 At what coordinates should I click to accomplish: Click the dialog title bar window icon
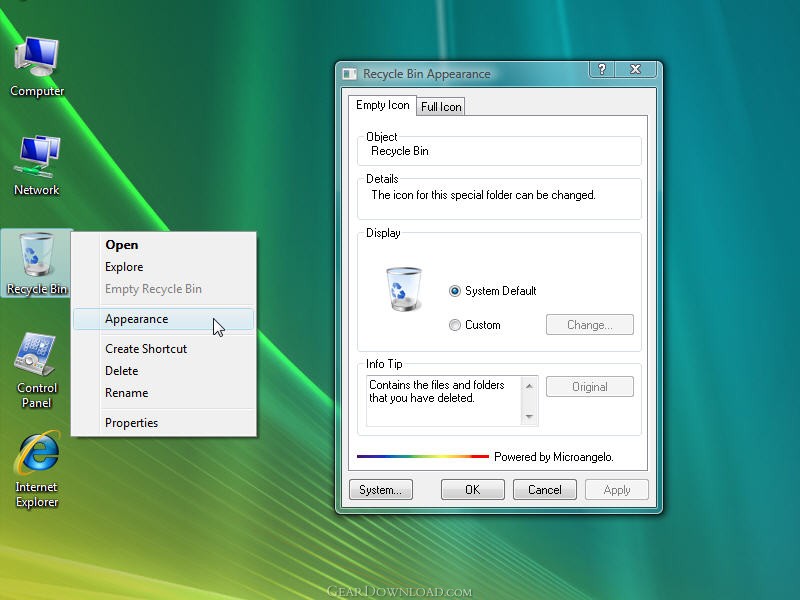pyautogui.click(x=349, y=74)
